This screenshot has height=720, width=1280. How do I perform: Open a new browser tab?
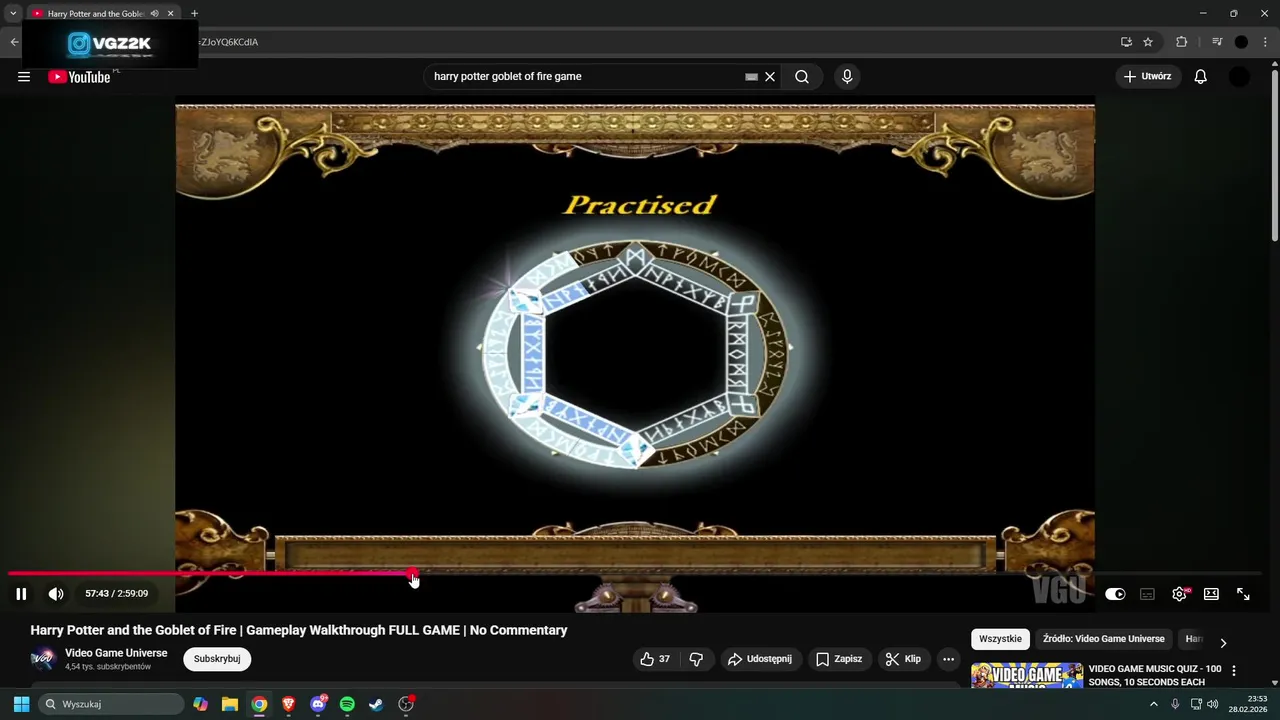pos(194,13)
